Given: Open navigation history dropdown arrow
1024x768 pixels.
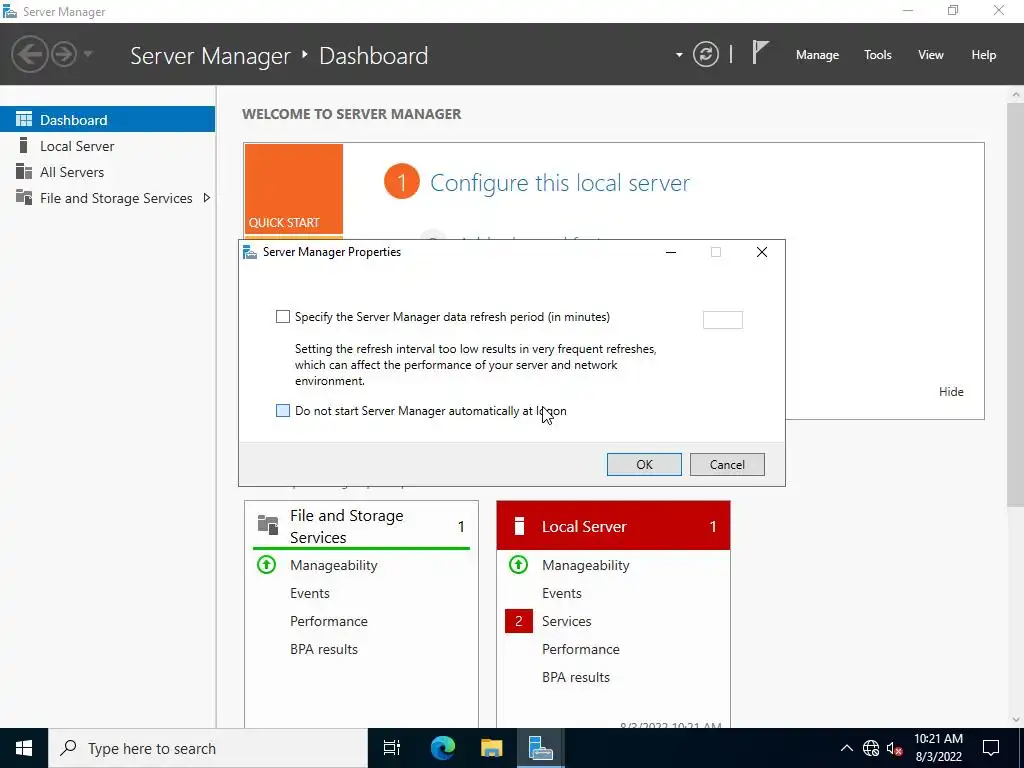Looking at the screenshot, I should coord(88,54).
